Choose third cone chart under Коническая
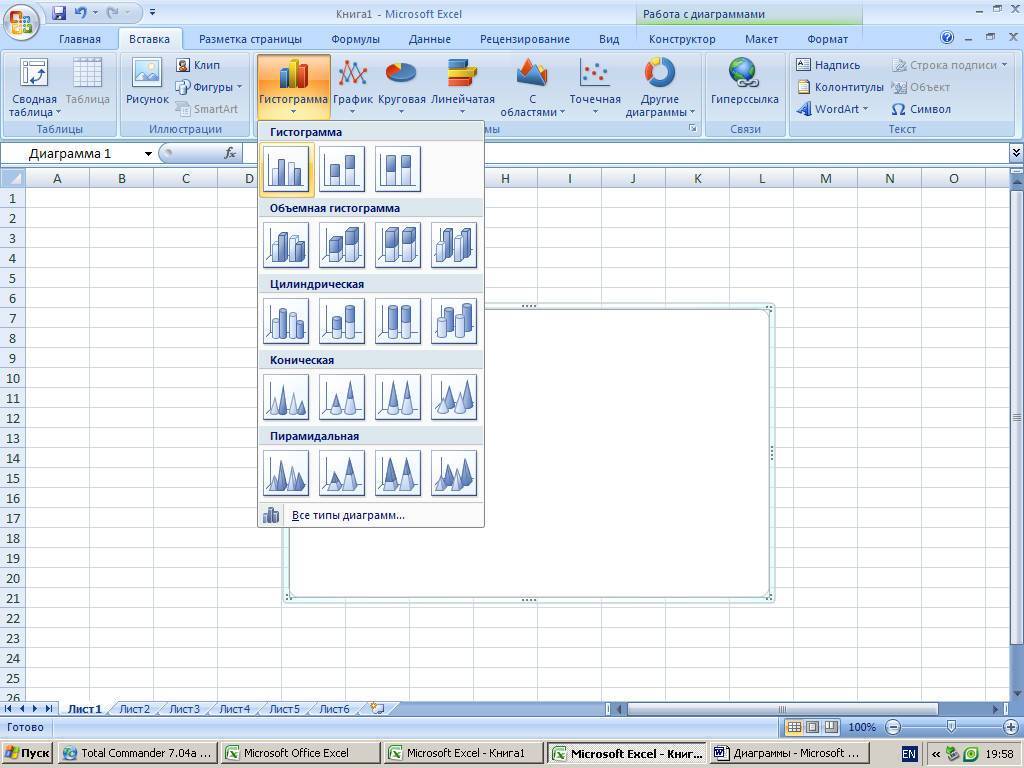 pyautogui.click(x=398, y=397)
